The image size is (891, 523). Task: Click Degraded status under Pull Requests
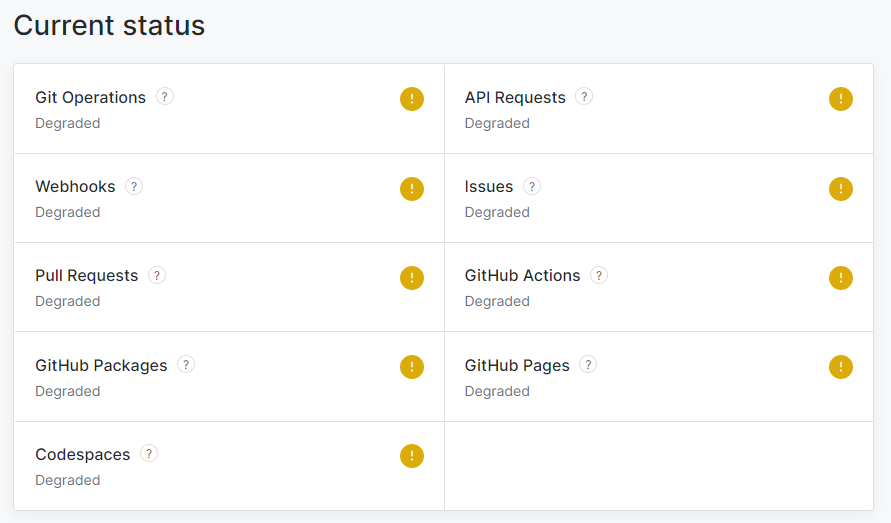coord(68,301)
